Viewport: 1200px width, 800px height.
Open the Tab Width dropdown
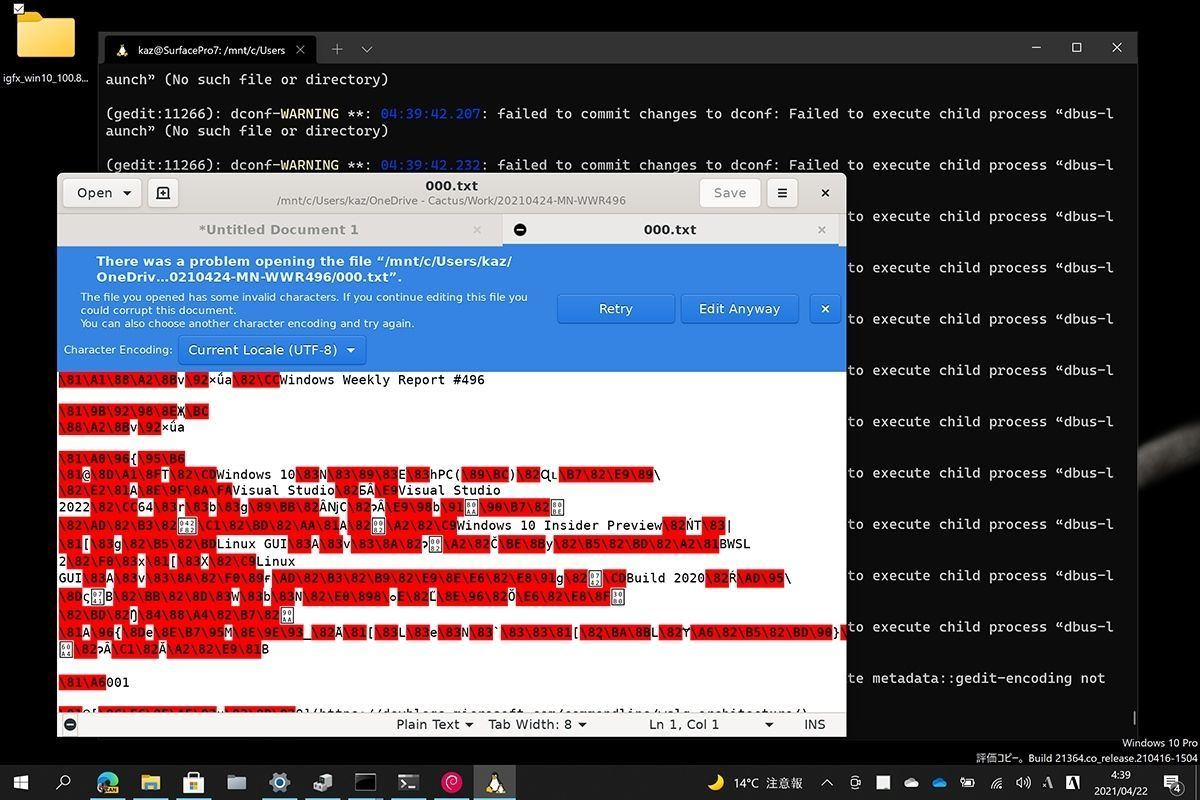537,724
